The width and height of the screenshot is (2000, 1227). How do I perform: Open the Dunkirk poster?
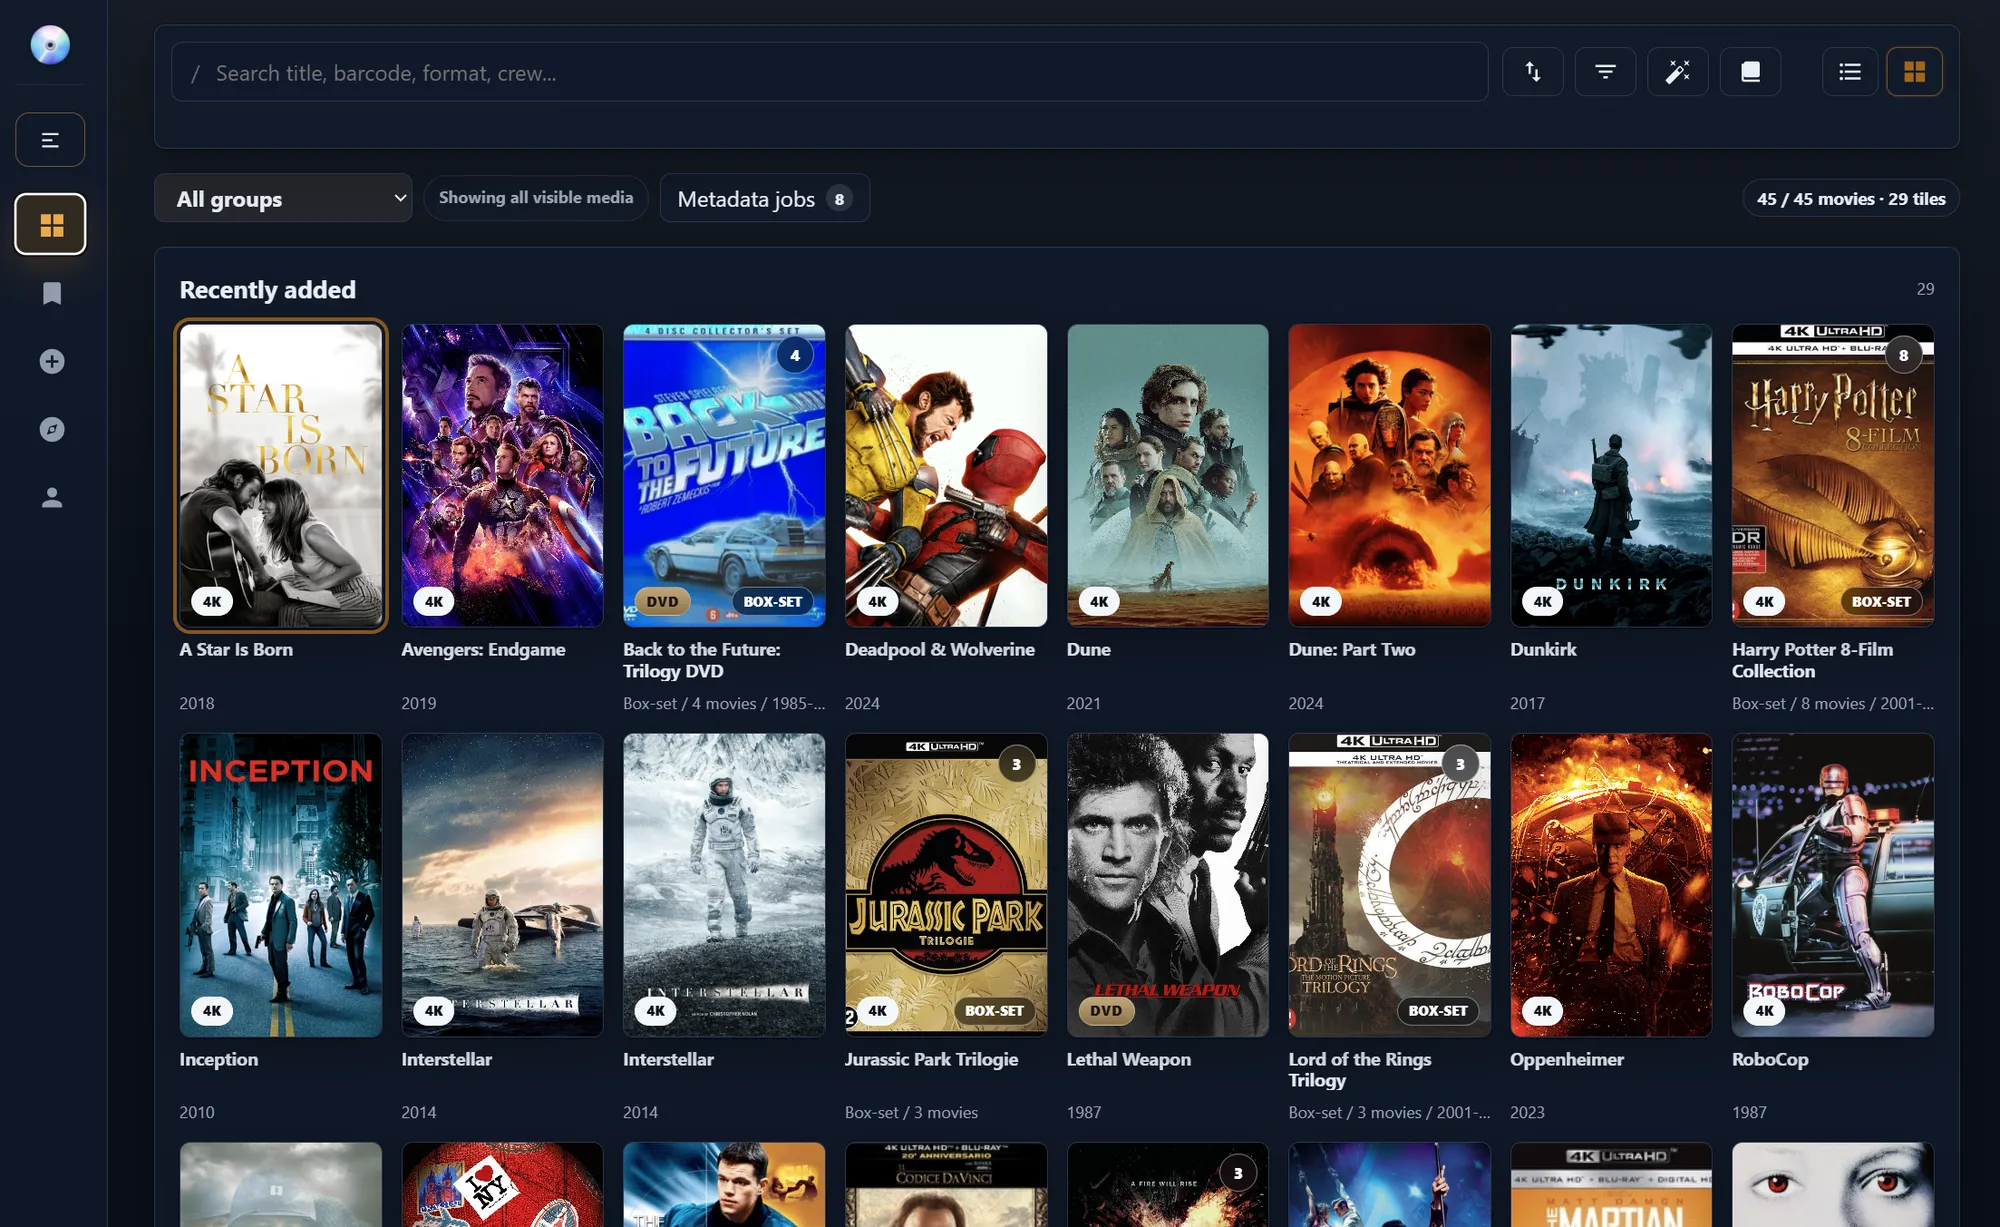click(x=1611, y=475)
